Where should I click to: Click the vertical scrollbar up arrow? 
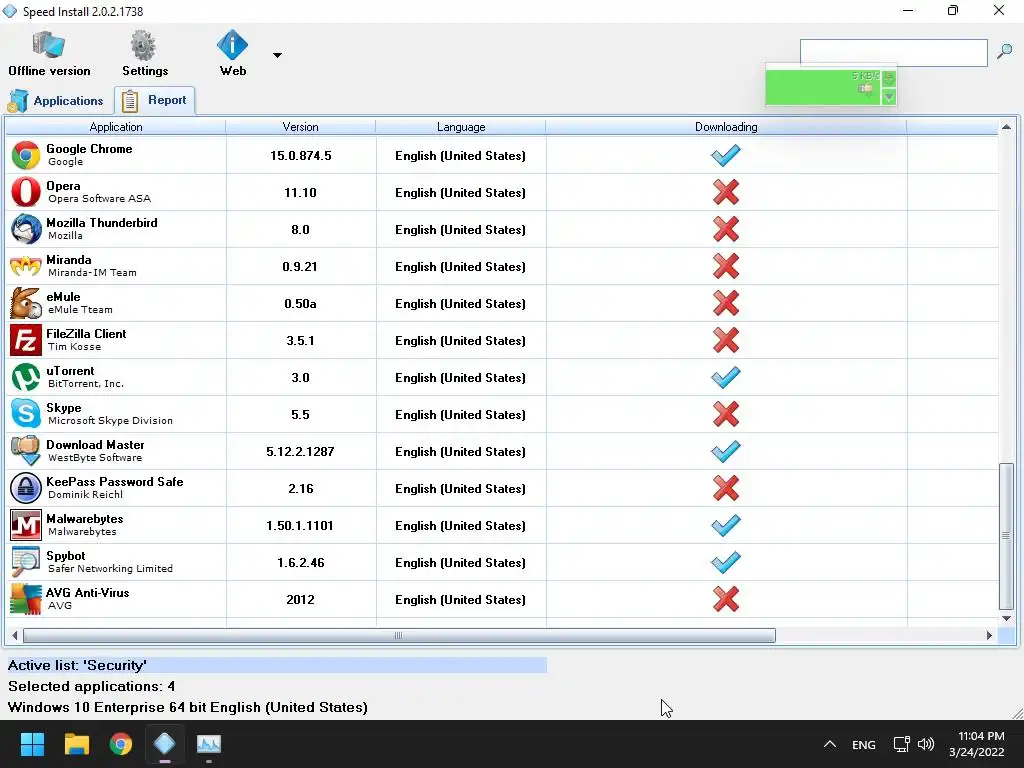point(1006,127)
